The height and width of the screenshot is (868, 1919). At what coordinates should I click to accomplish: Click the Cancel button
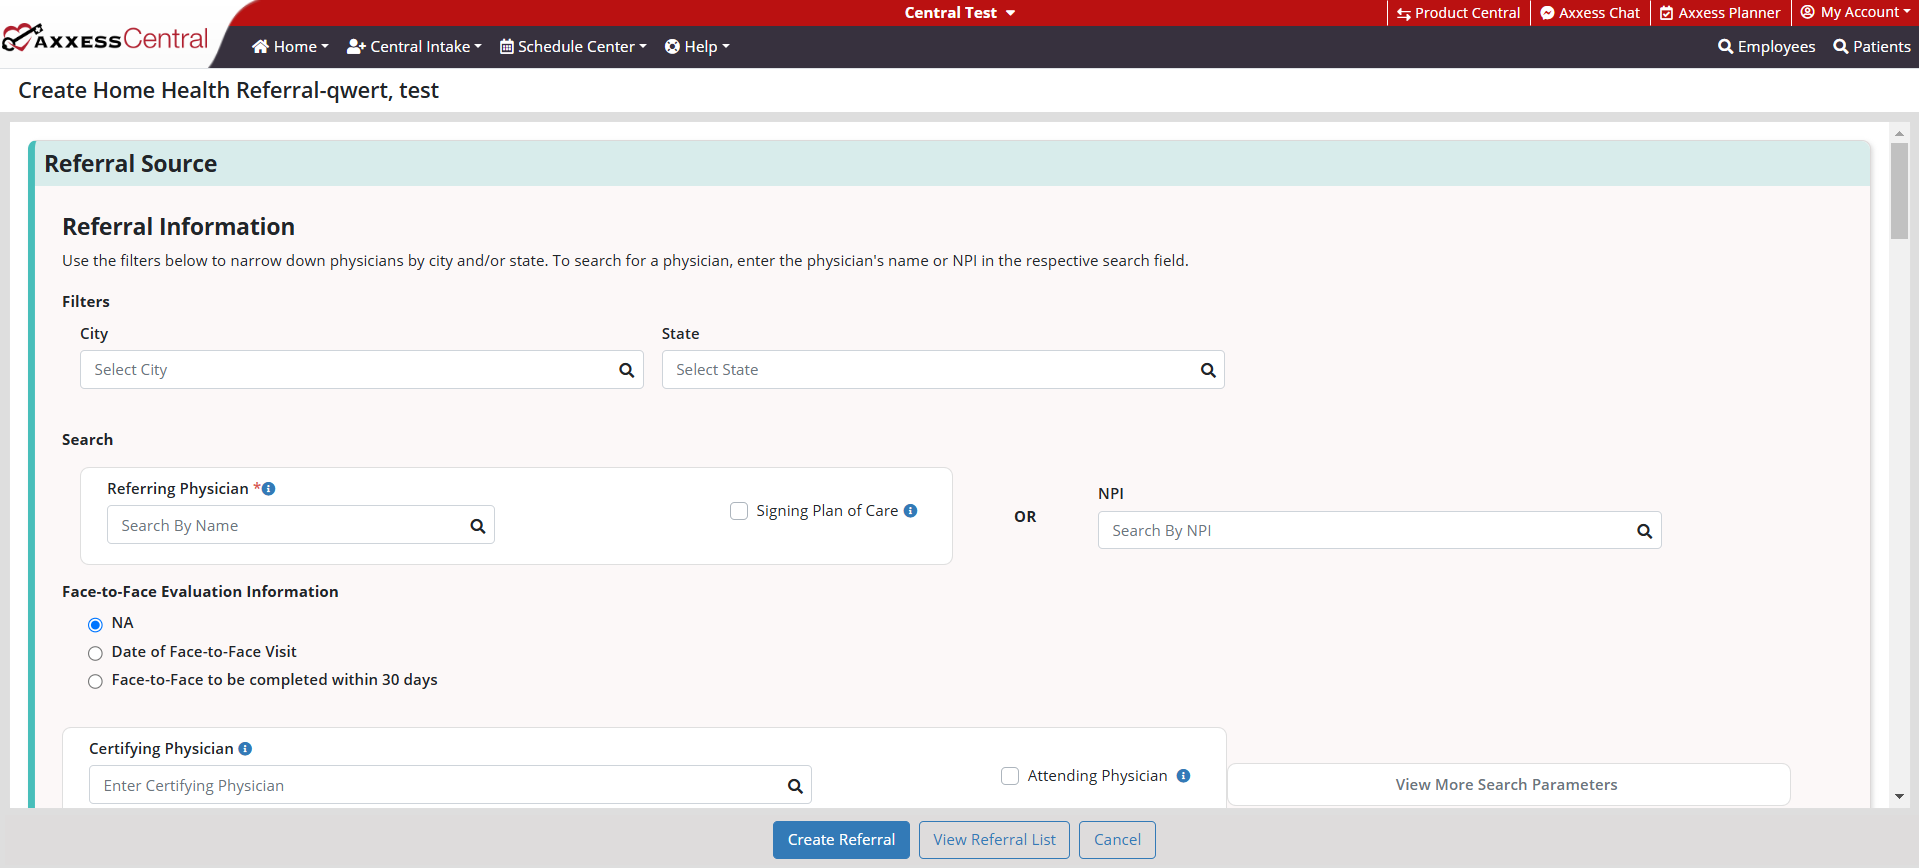click(1117, 840)
